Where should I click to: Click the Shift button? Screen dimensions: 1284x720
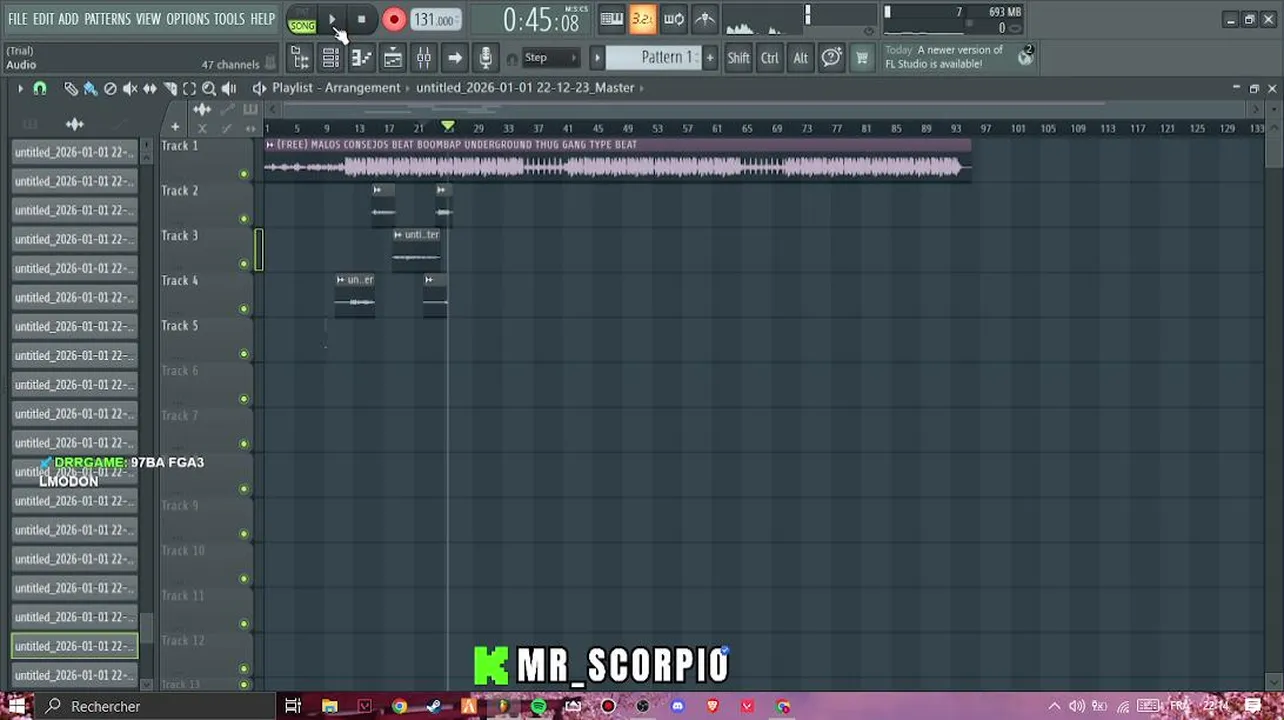coord(738,58)
